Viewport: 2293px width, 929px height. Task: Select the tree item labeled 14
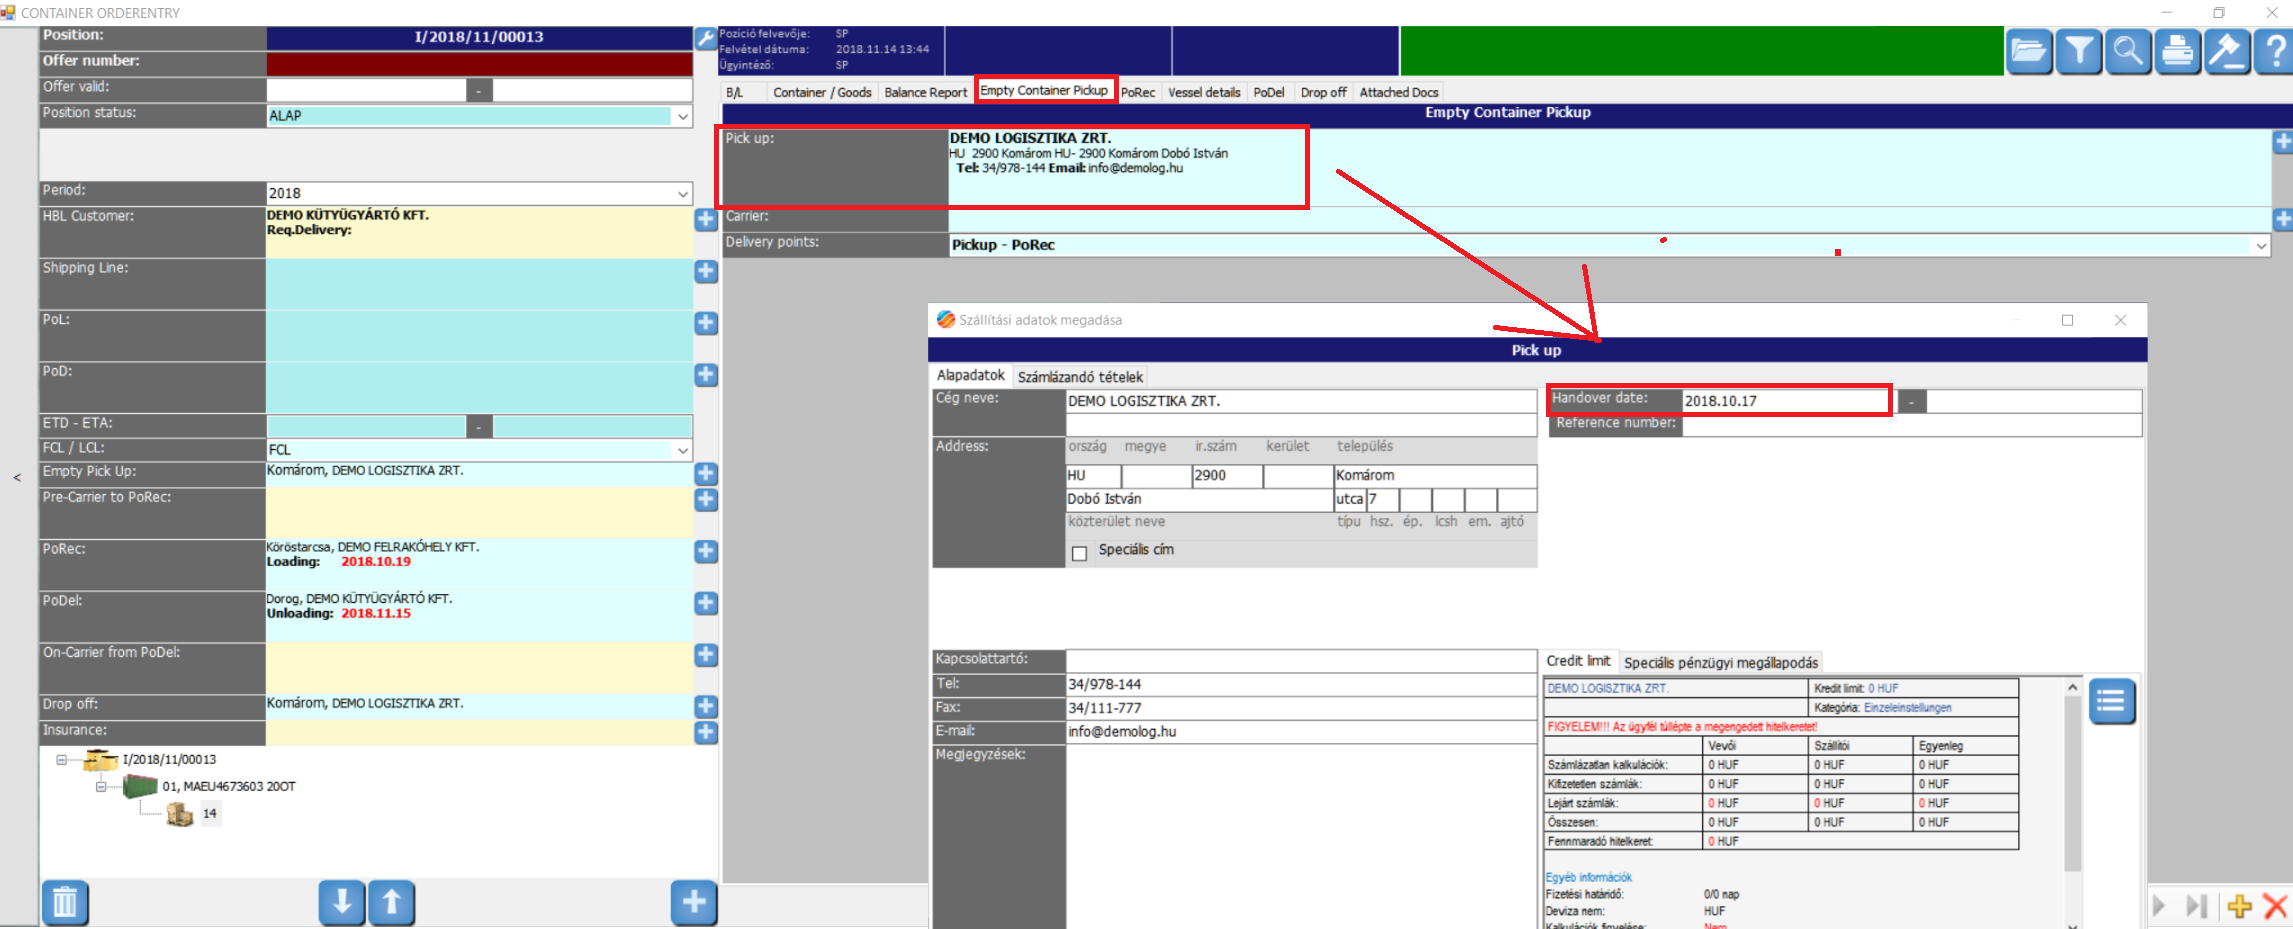click(209, 814)
